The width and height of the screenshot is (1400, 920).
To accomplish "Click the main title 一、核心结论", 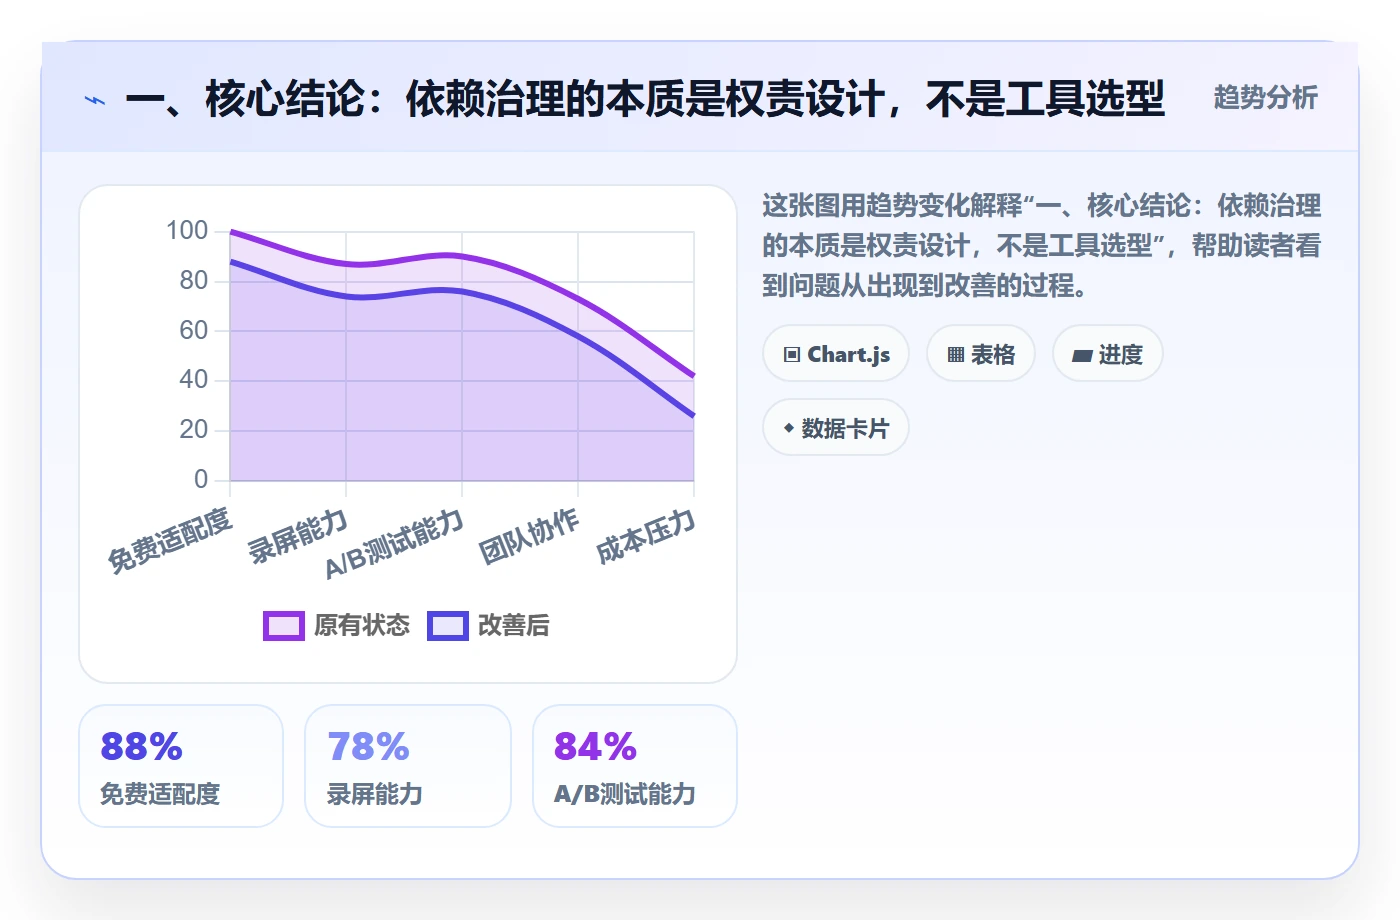I will point(645,99).
